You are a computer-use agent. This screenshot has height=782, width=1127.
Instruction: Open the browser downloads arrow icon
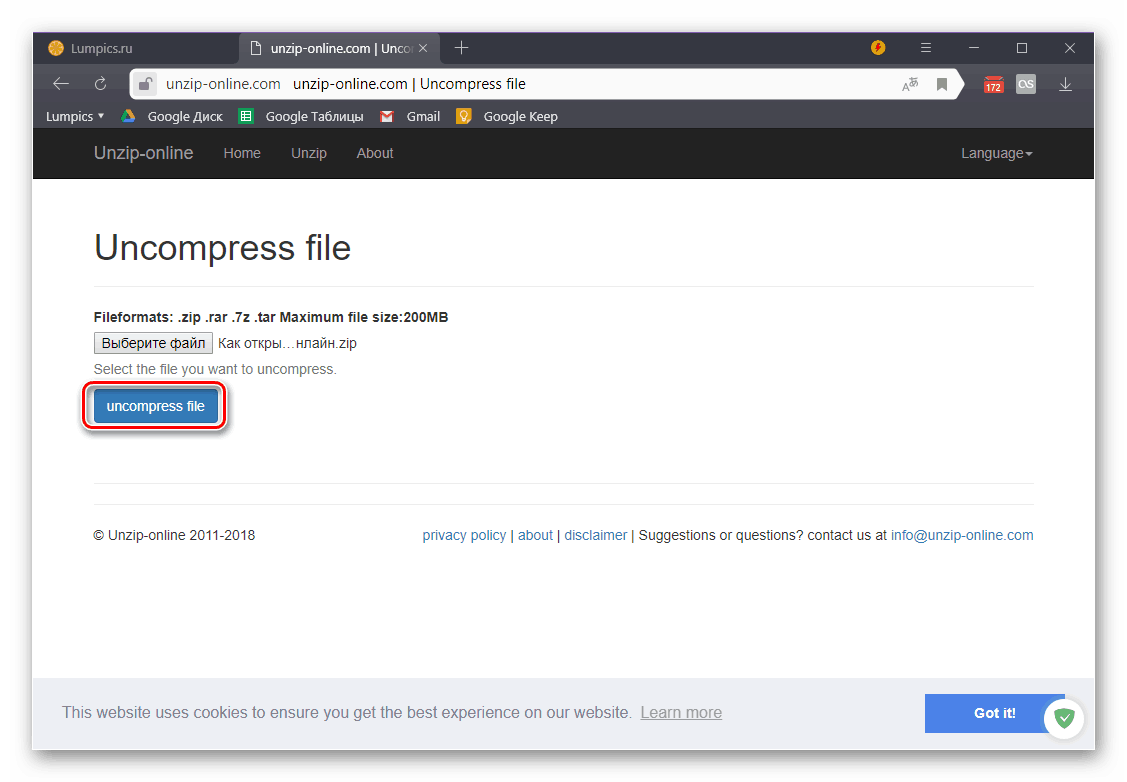point(1065,85)
